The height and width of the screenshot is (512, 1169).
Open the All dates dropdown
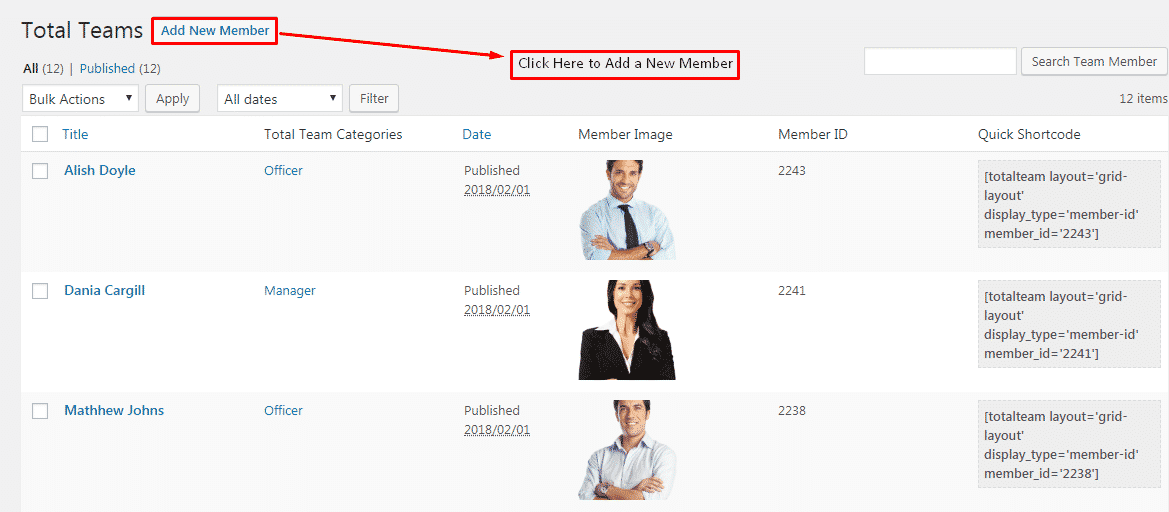(x=280, y=98)
